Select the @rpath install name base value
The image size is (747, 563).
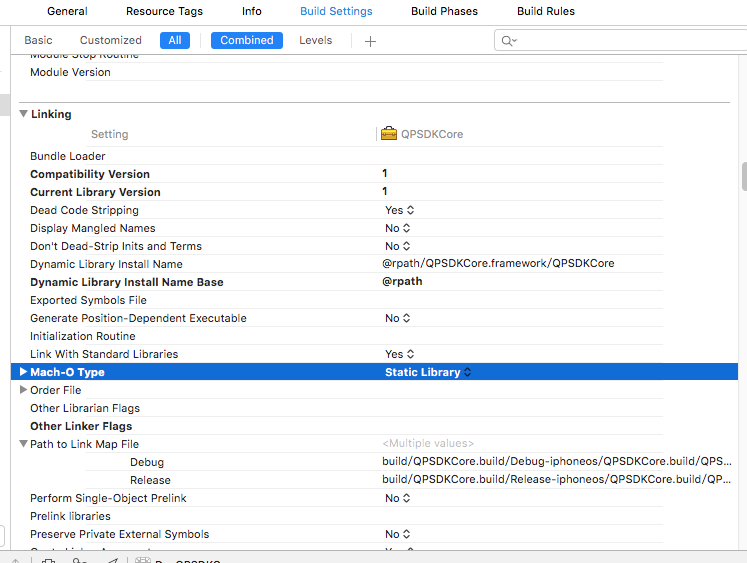coord(402,282)
